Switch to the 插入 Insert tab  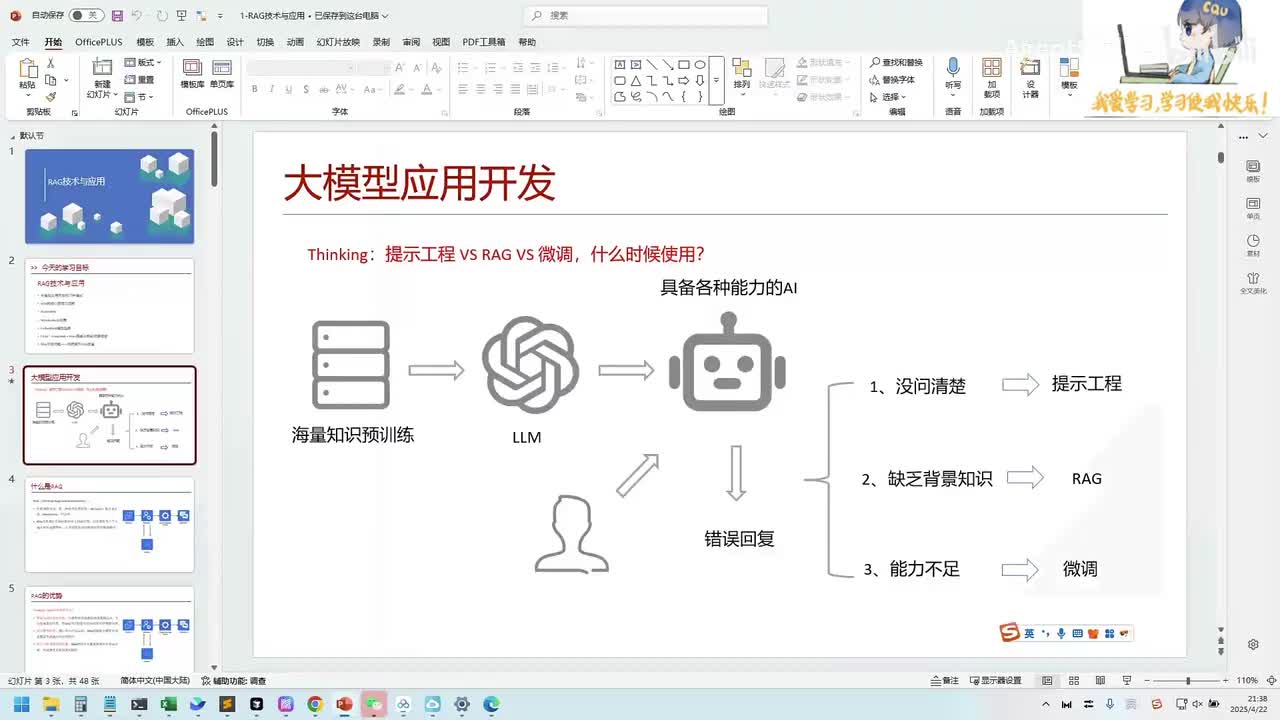(x=175, y=42)
